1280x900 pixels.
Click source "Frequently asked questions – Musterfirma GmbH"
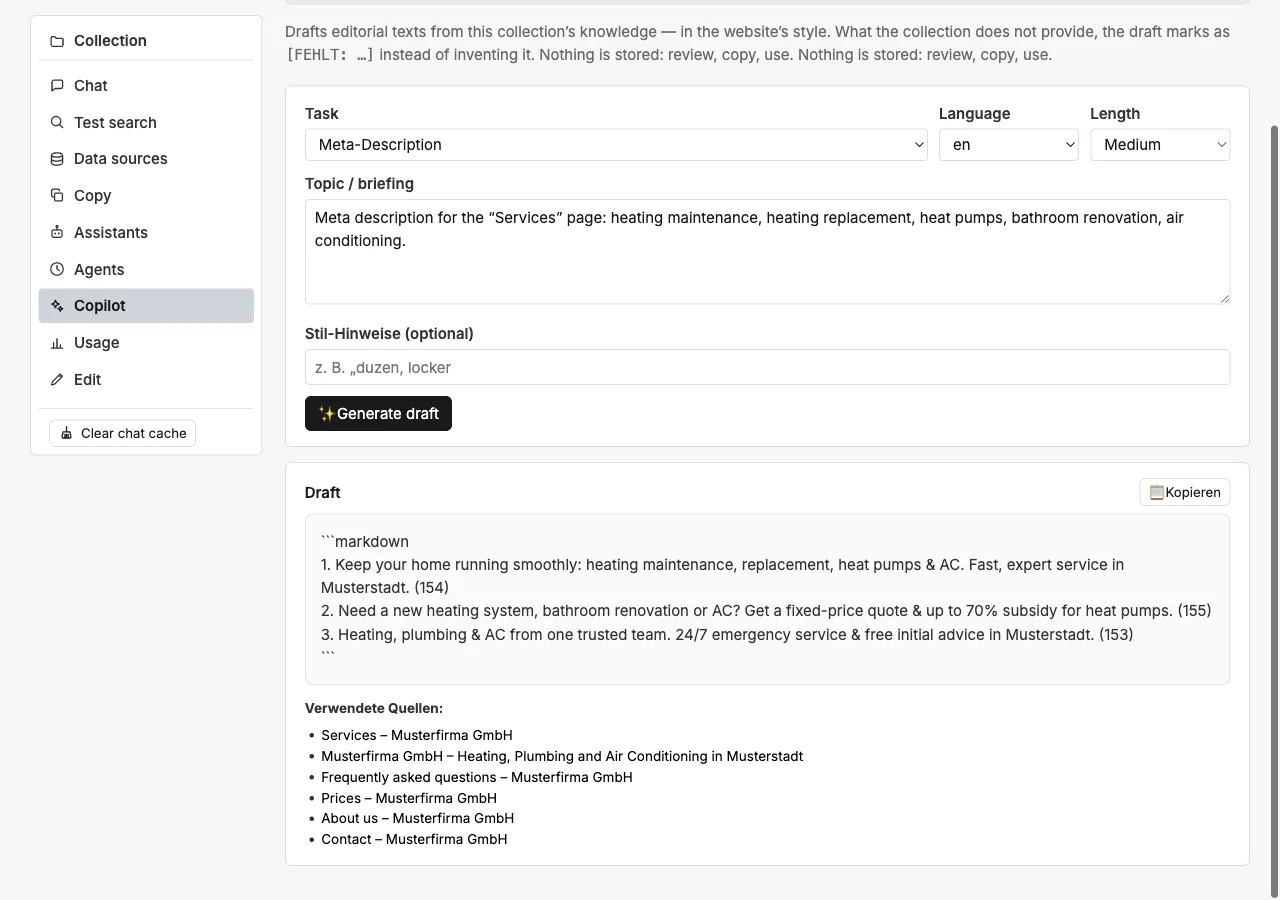coord(477,777)
